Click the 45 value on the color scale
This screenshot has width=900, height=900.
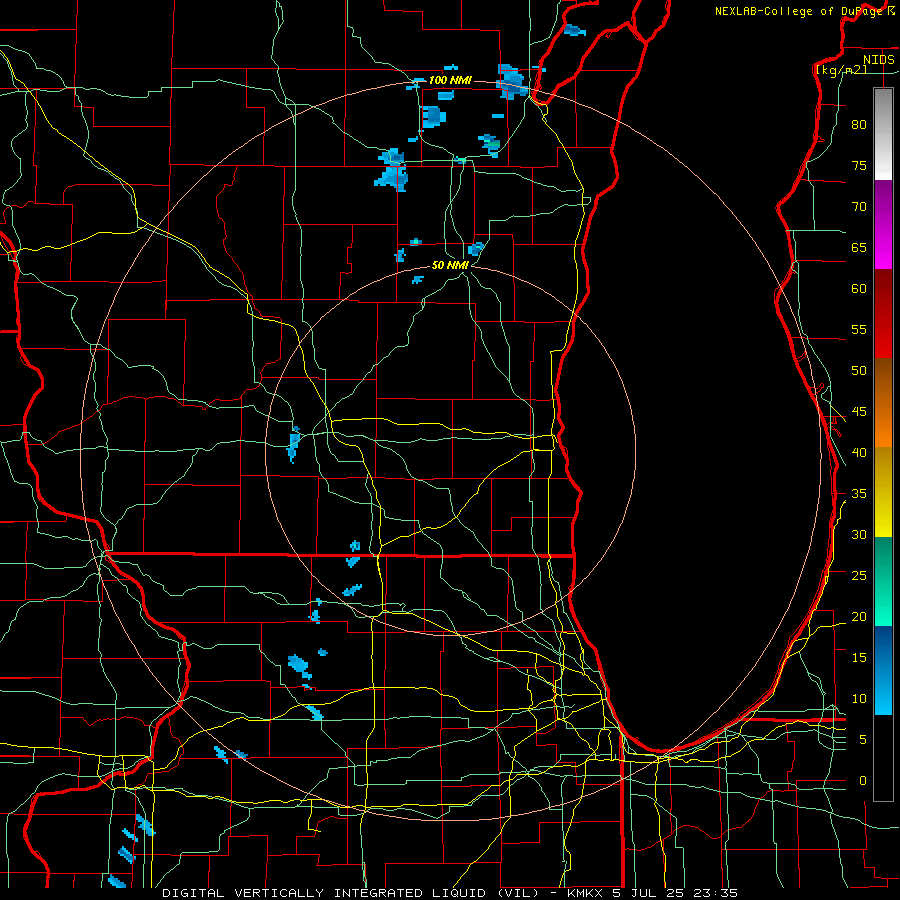859,412
